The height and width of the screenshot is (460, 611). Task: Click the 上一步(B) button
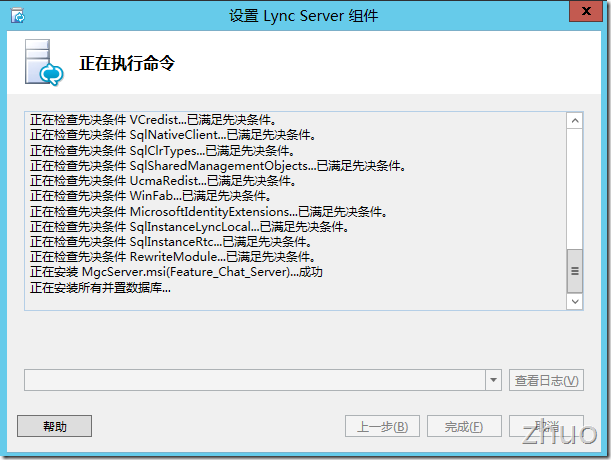tap(382, 426)
